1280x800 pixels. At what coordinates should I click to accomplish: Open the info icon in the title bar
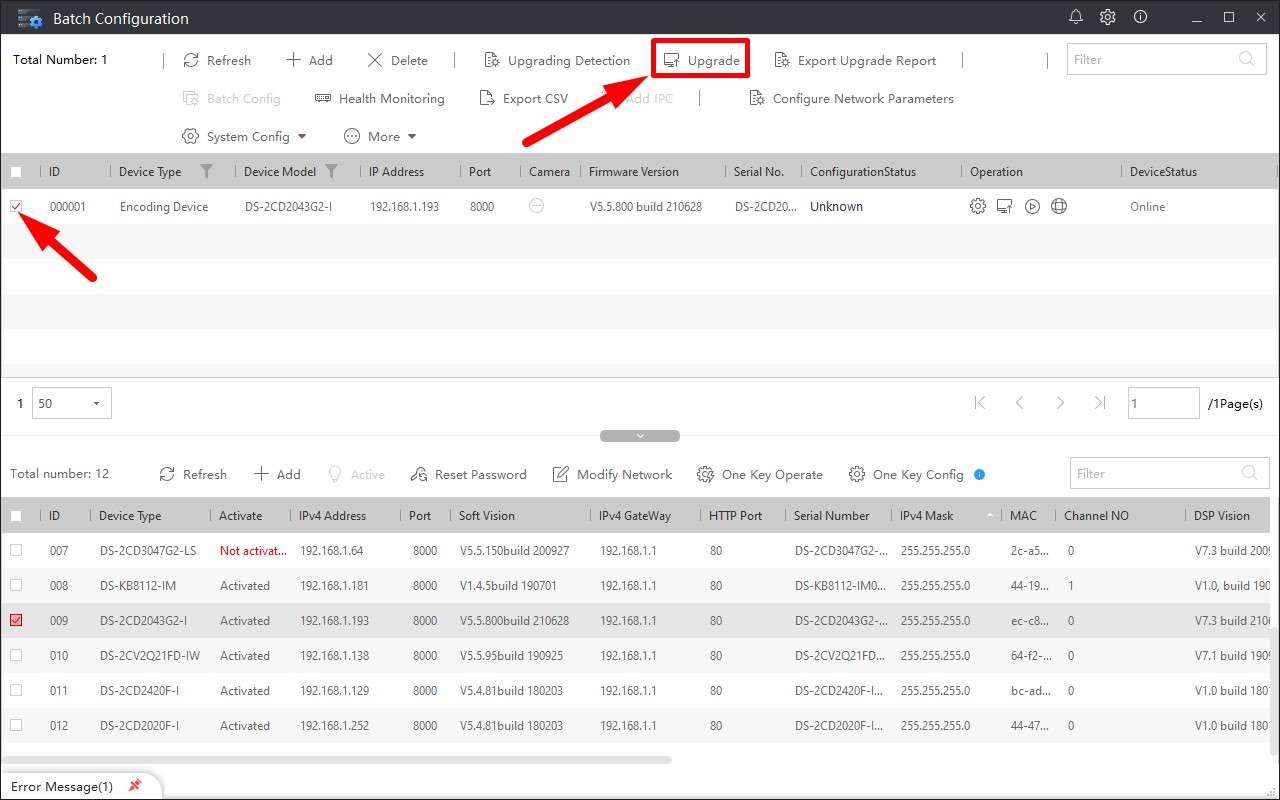tap(1140, 17)
